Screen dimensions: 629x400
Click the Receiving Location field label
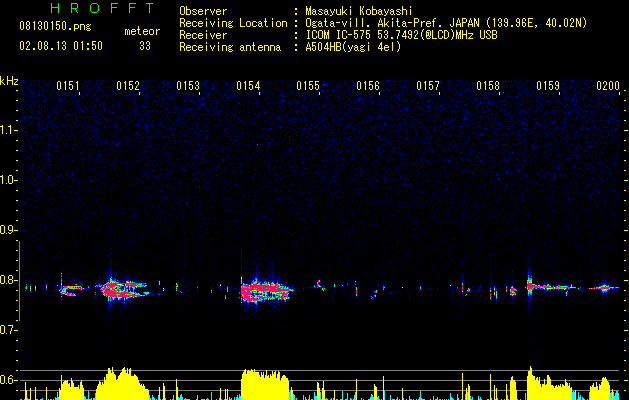point(233,23)
